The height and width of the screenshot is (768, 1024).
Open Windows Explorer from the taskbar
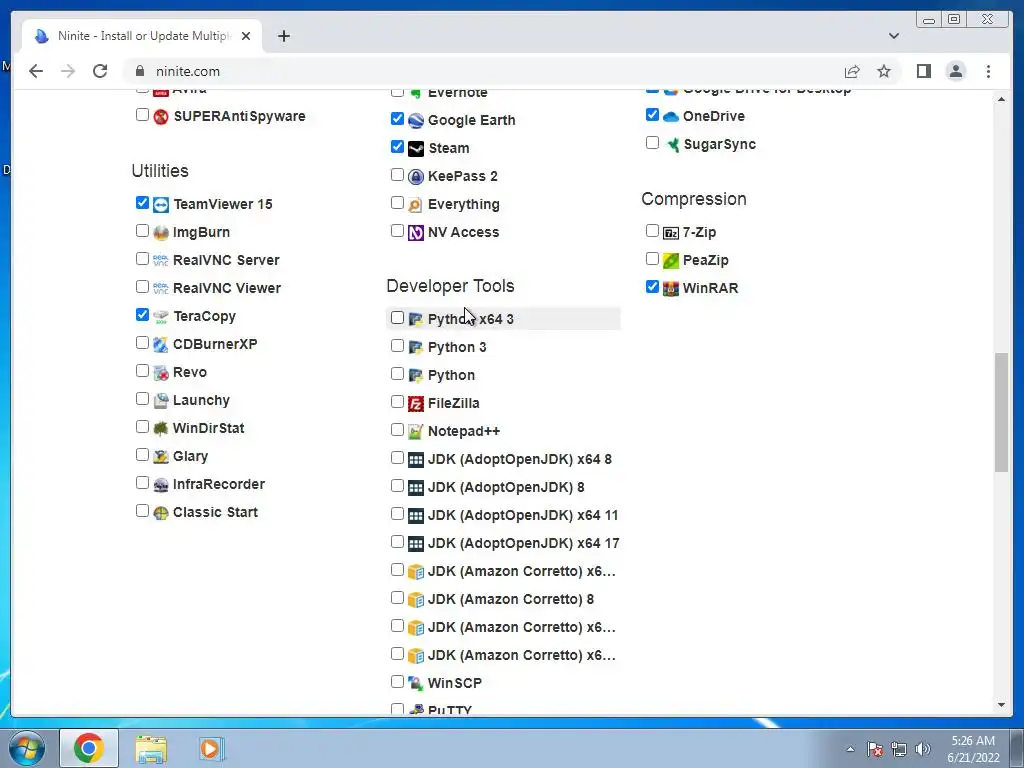(151, 749)
